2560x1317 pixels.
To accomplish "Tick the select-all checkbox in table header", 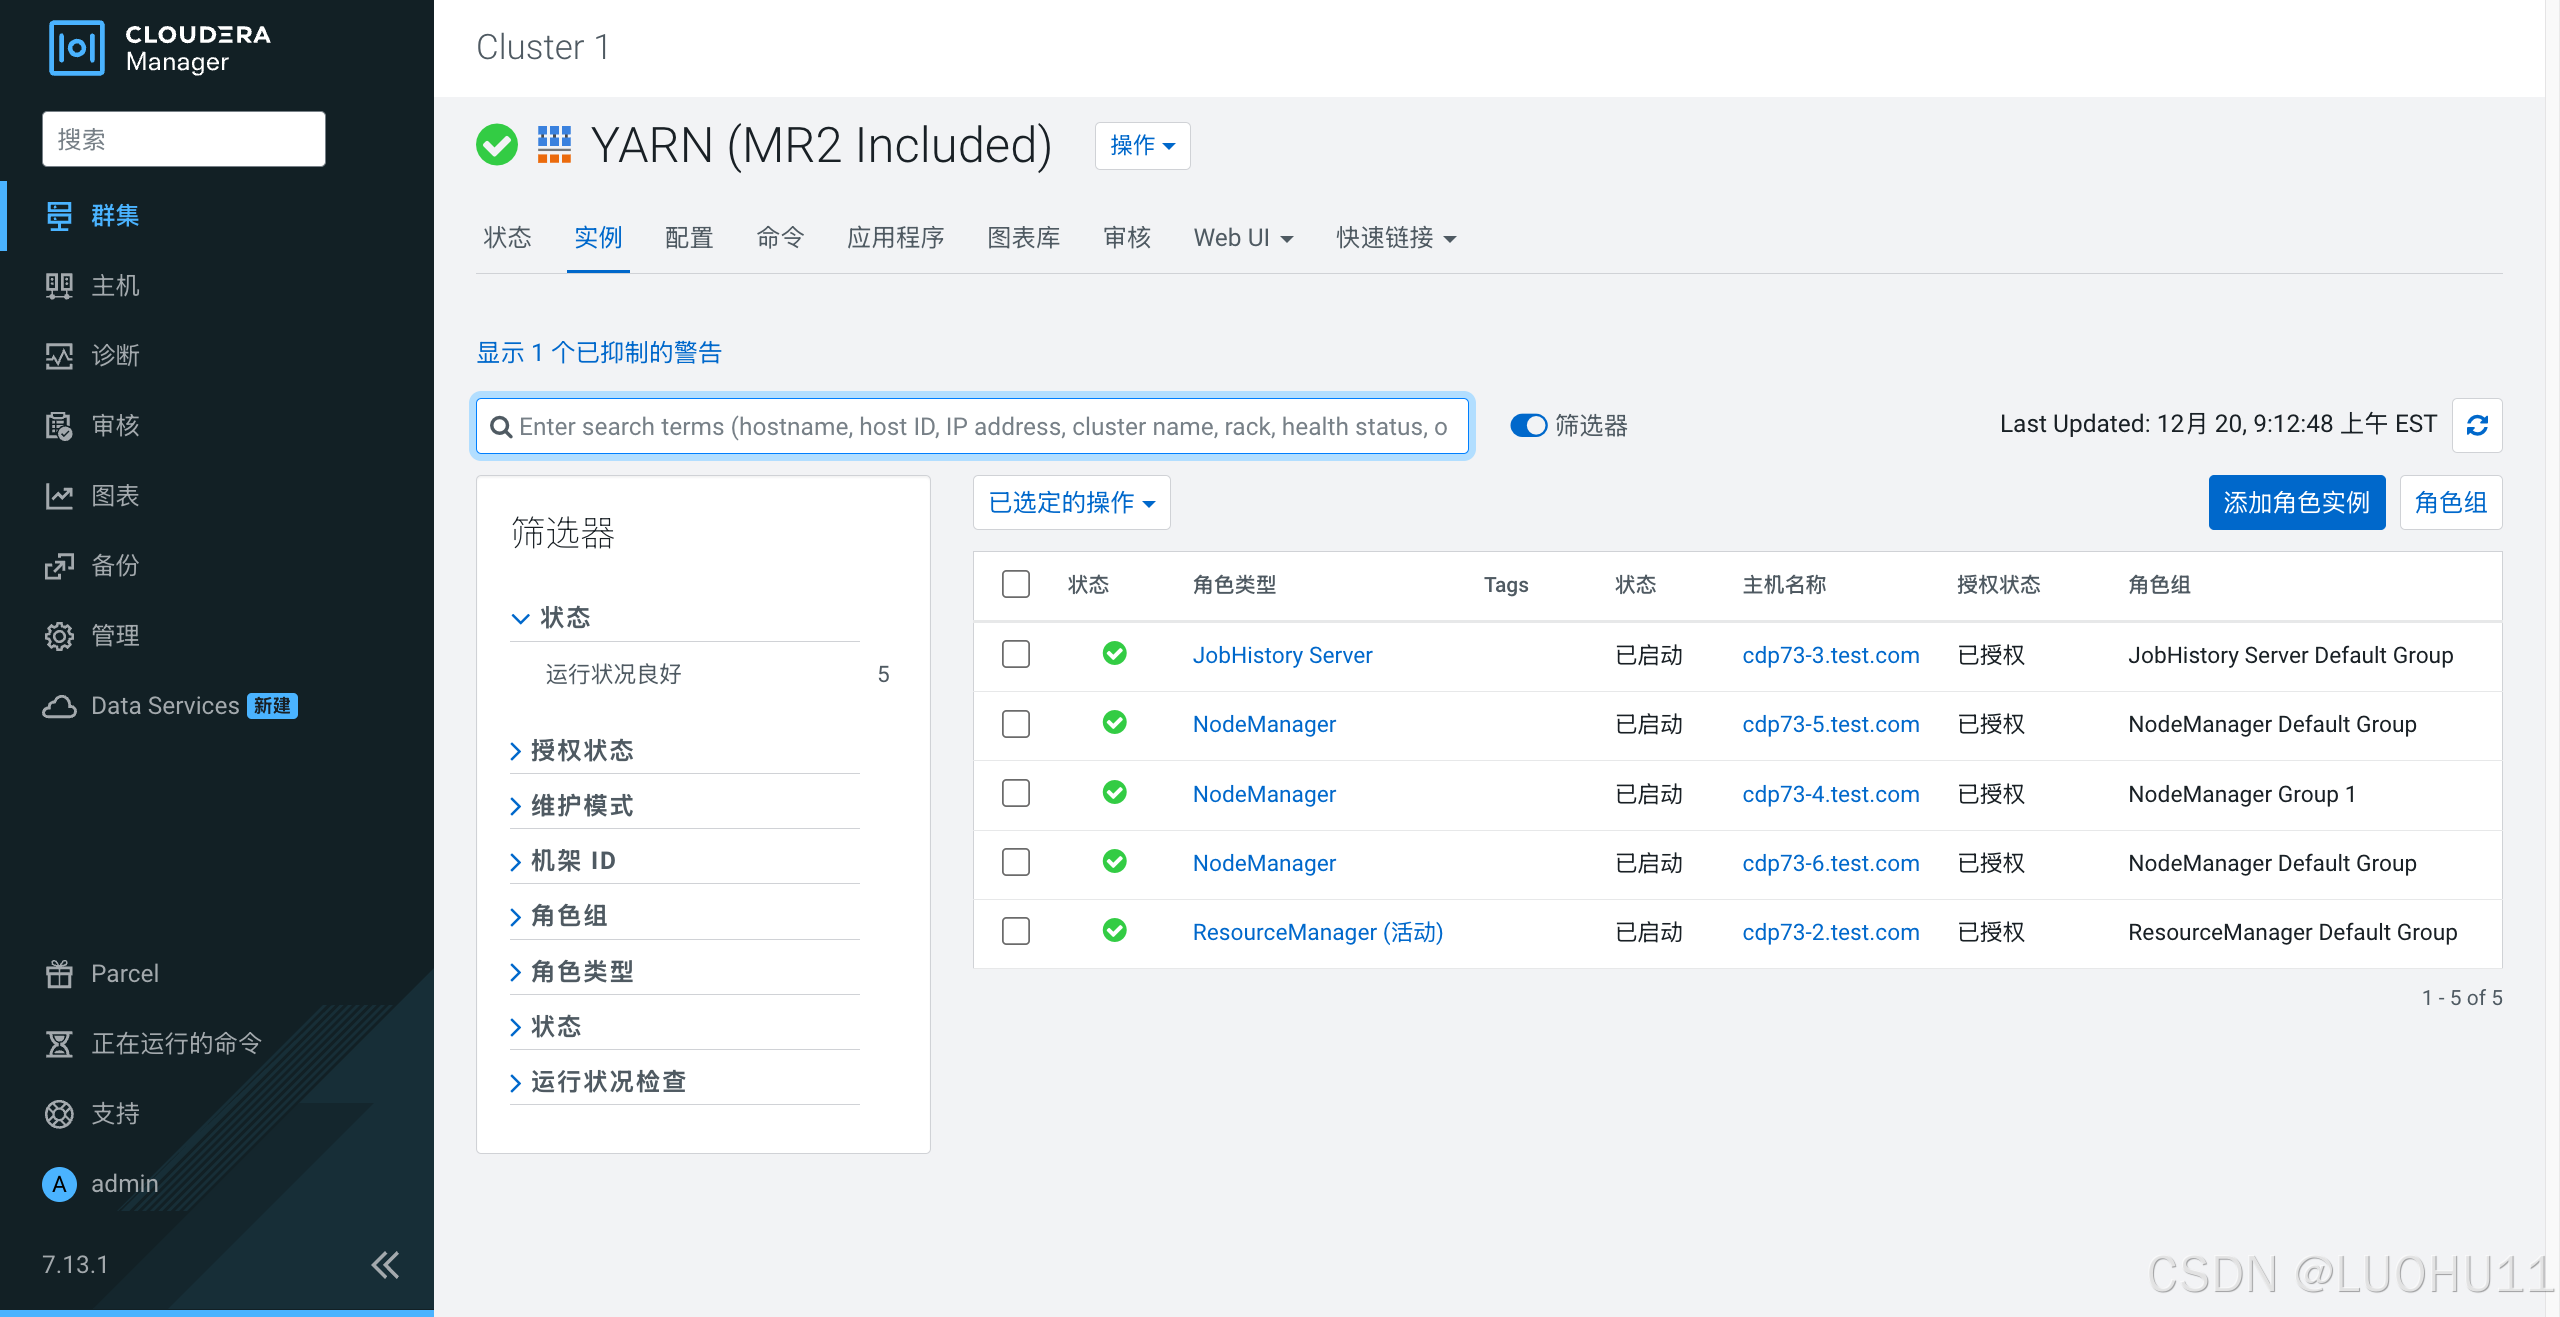I will (1016, 584).
